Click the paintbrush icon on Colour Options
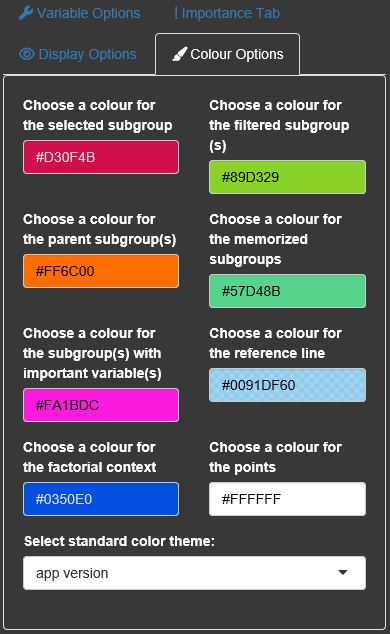Screen dimensions: 390x634 [x=179, y=54]
